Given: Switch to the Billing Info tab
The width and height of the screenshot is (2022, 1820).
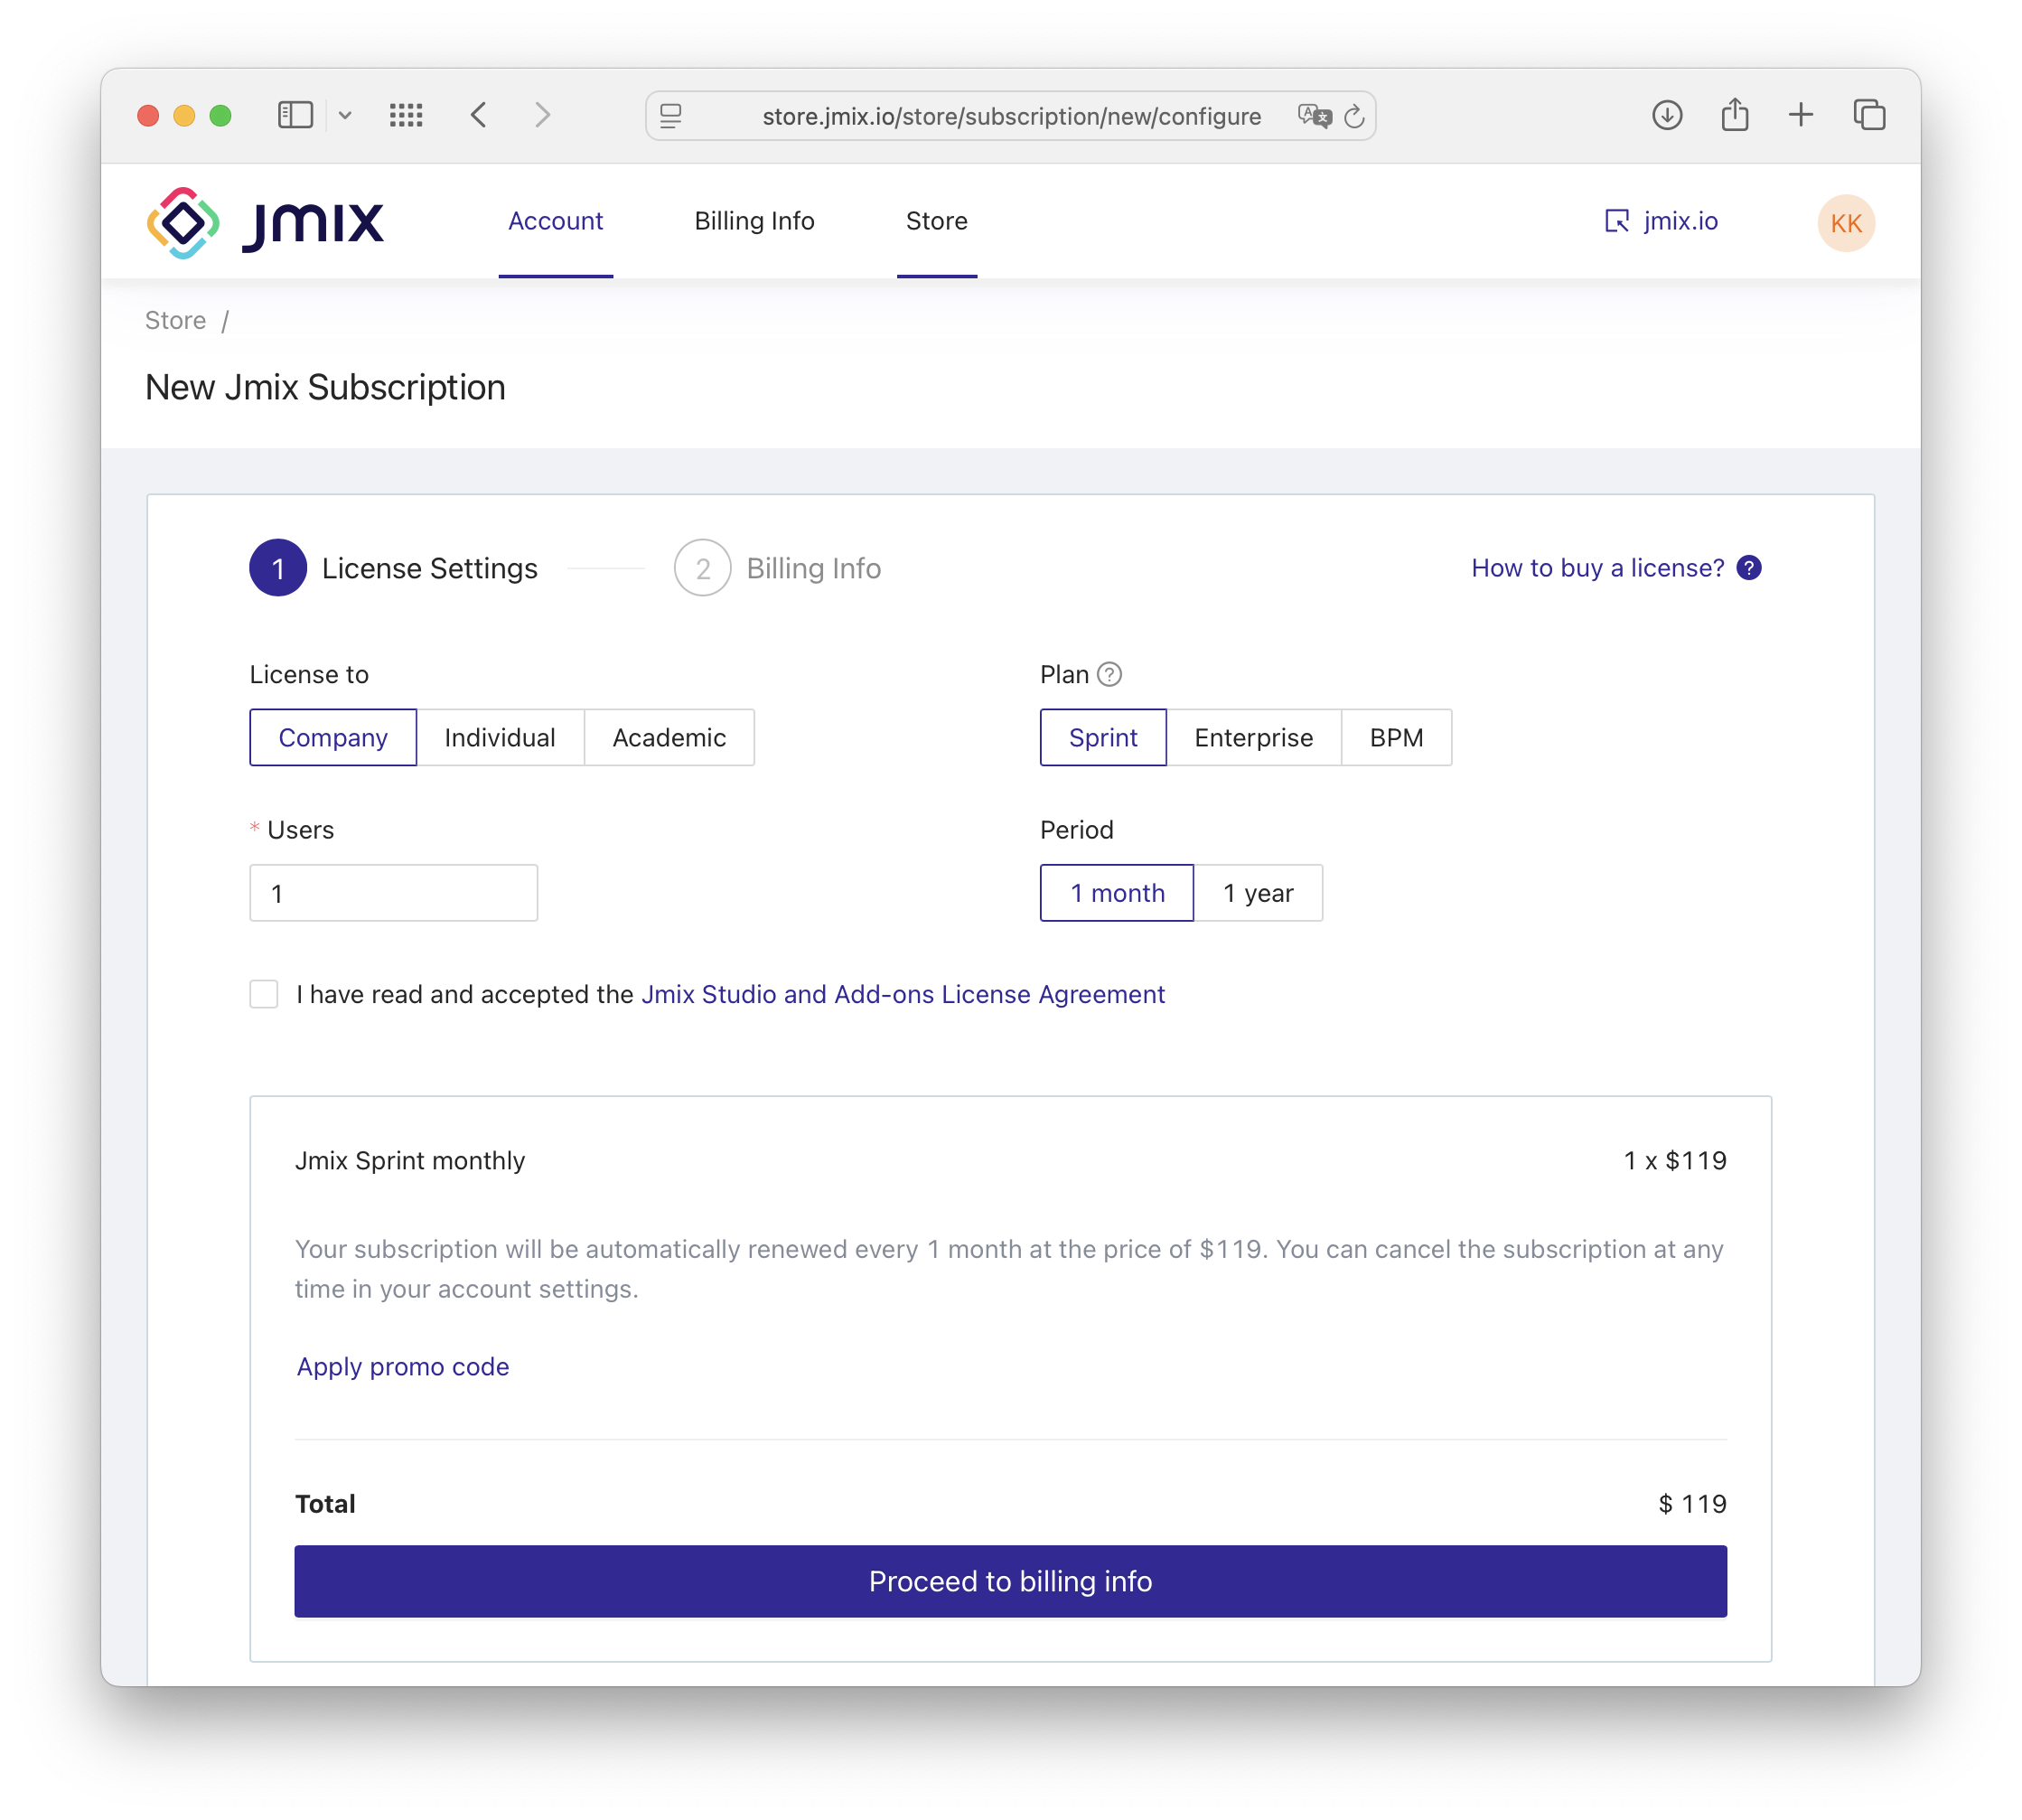Looking at the screenshot, I should pos(754,221).
